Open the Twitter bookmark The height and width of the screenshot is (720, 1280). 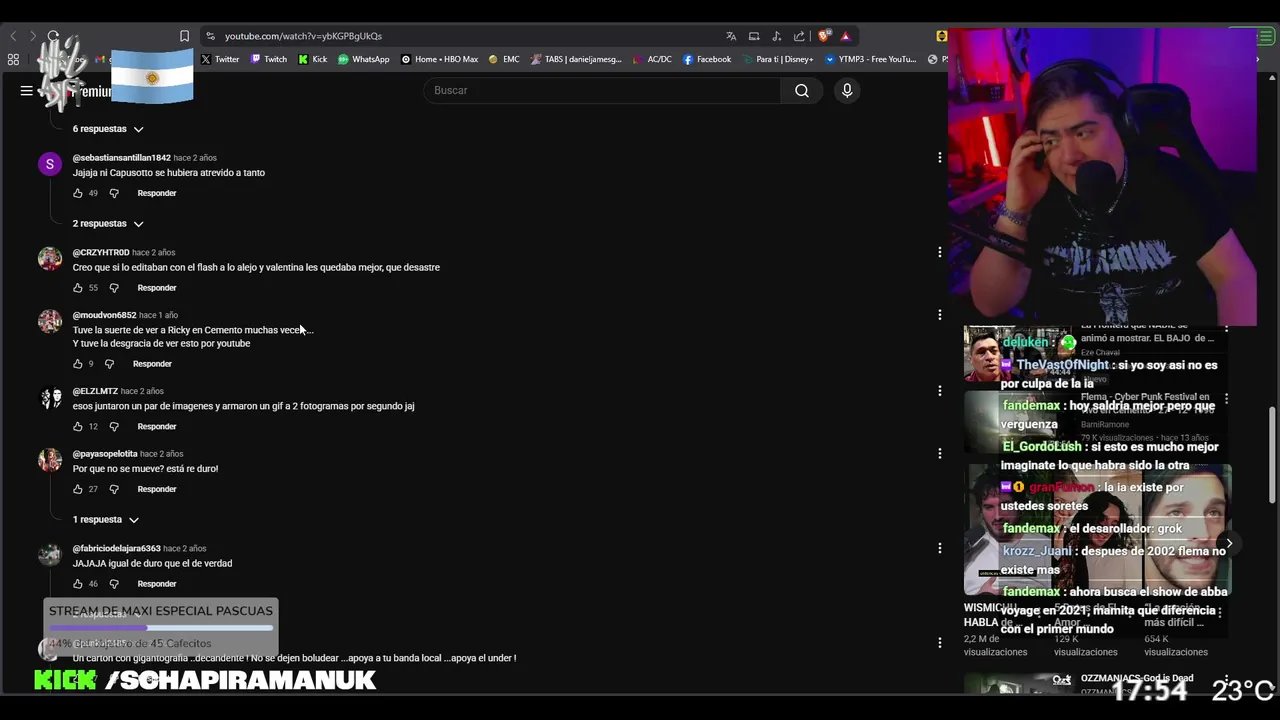(x=220, y=59)
